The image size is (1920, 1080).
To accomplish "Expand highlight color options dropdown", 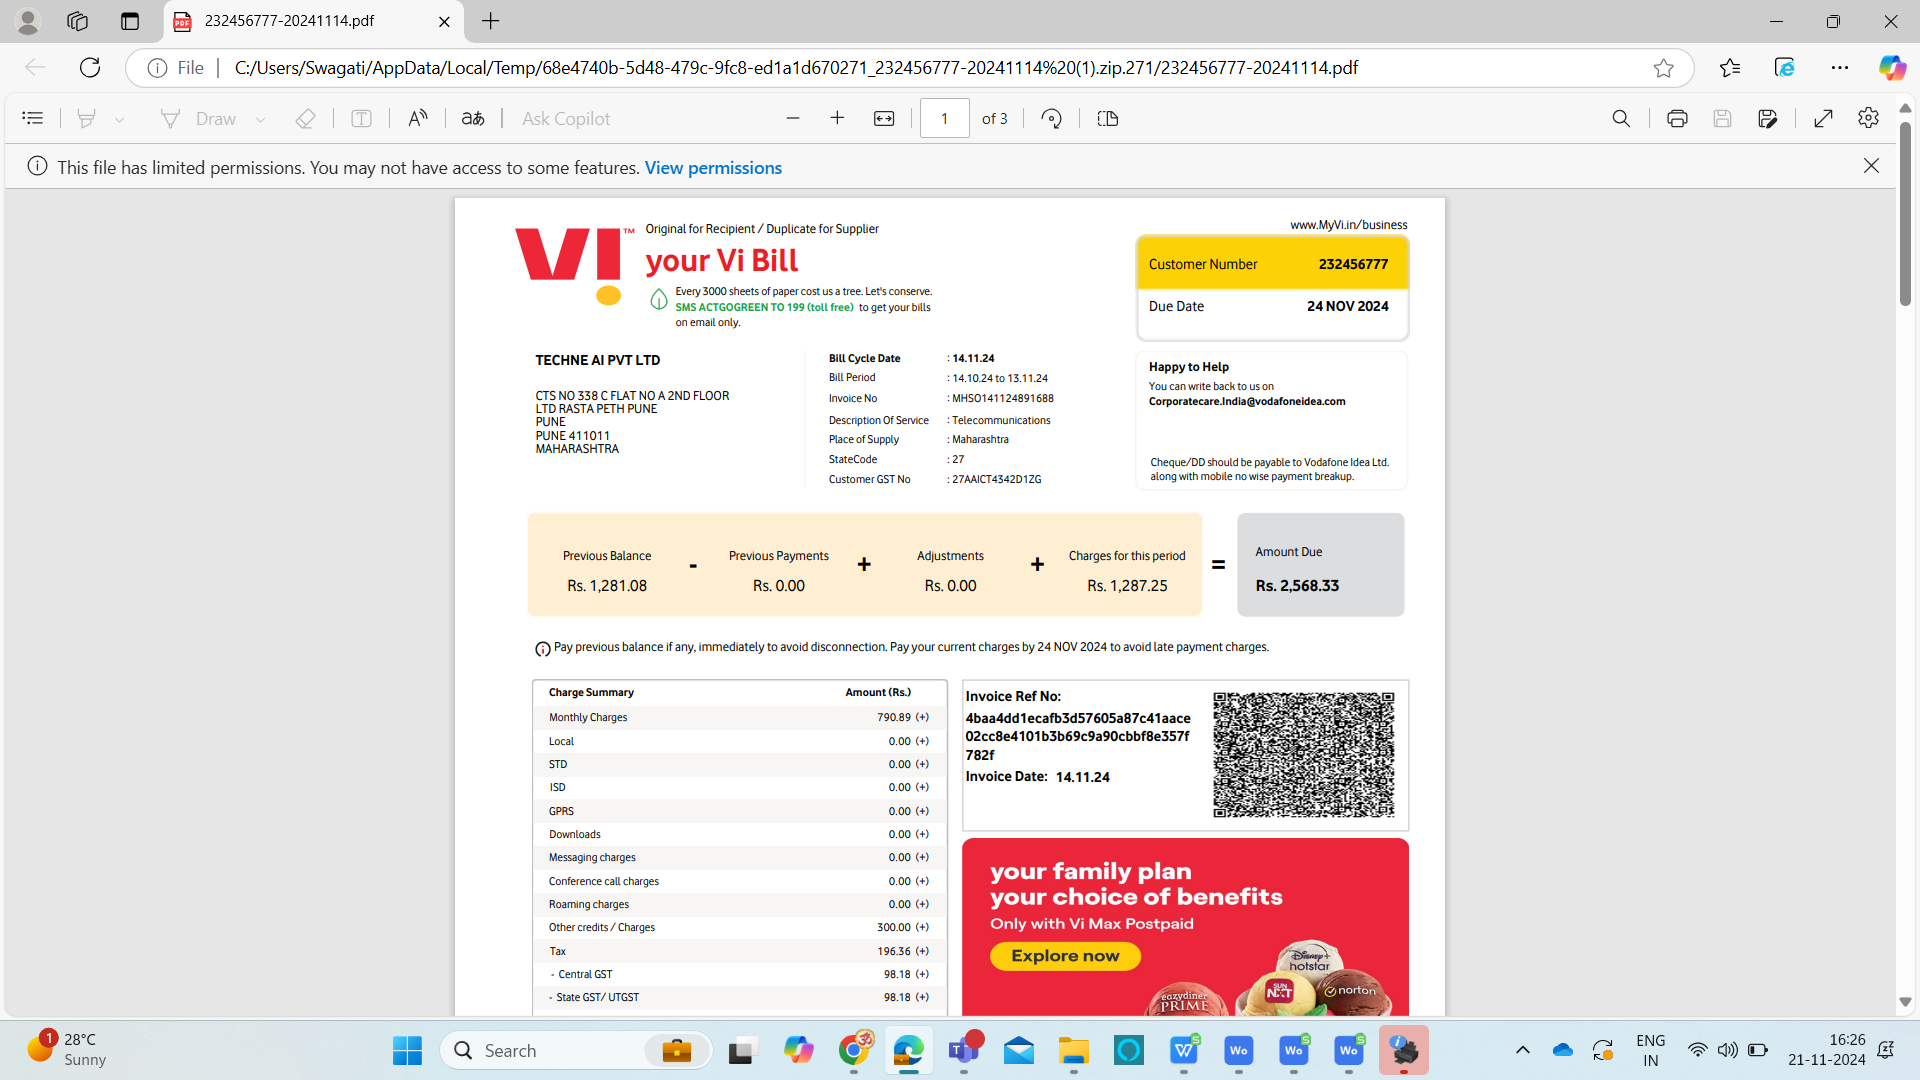I will 120,119.
